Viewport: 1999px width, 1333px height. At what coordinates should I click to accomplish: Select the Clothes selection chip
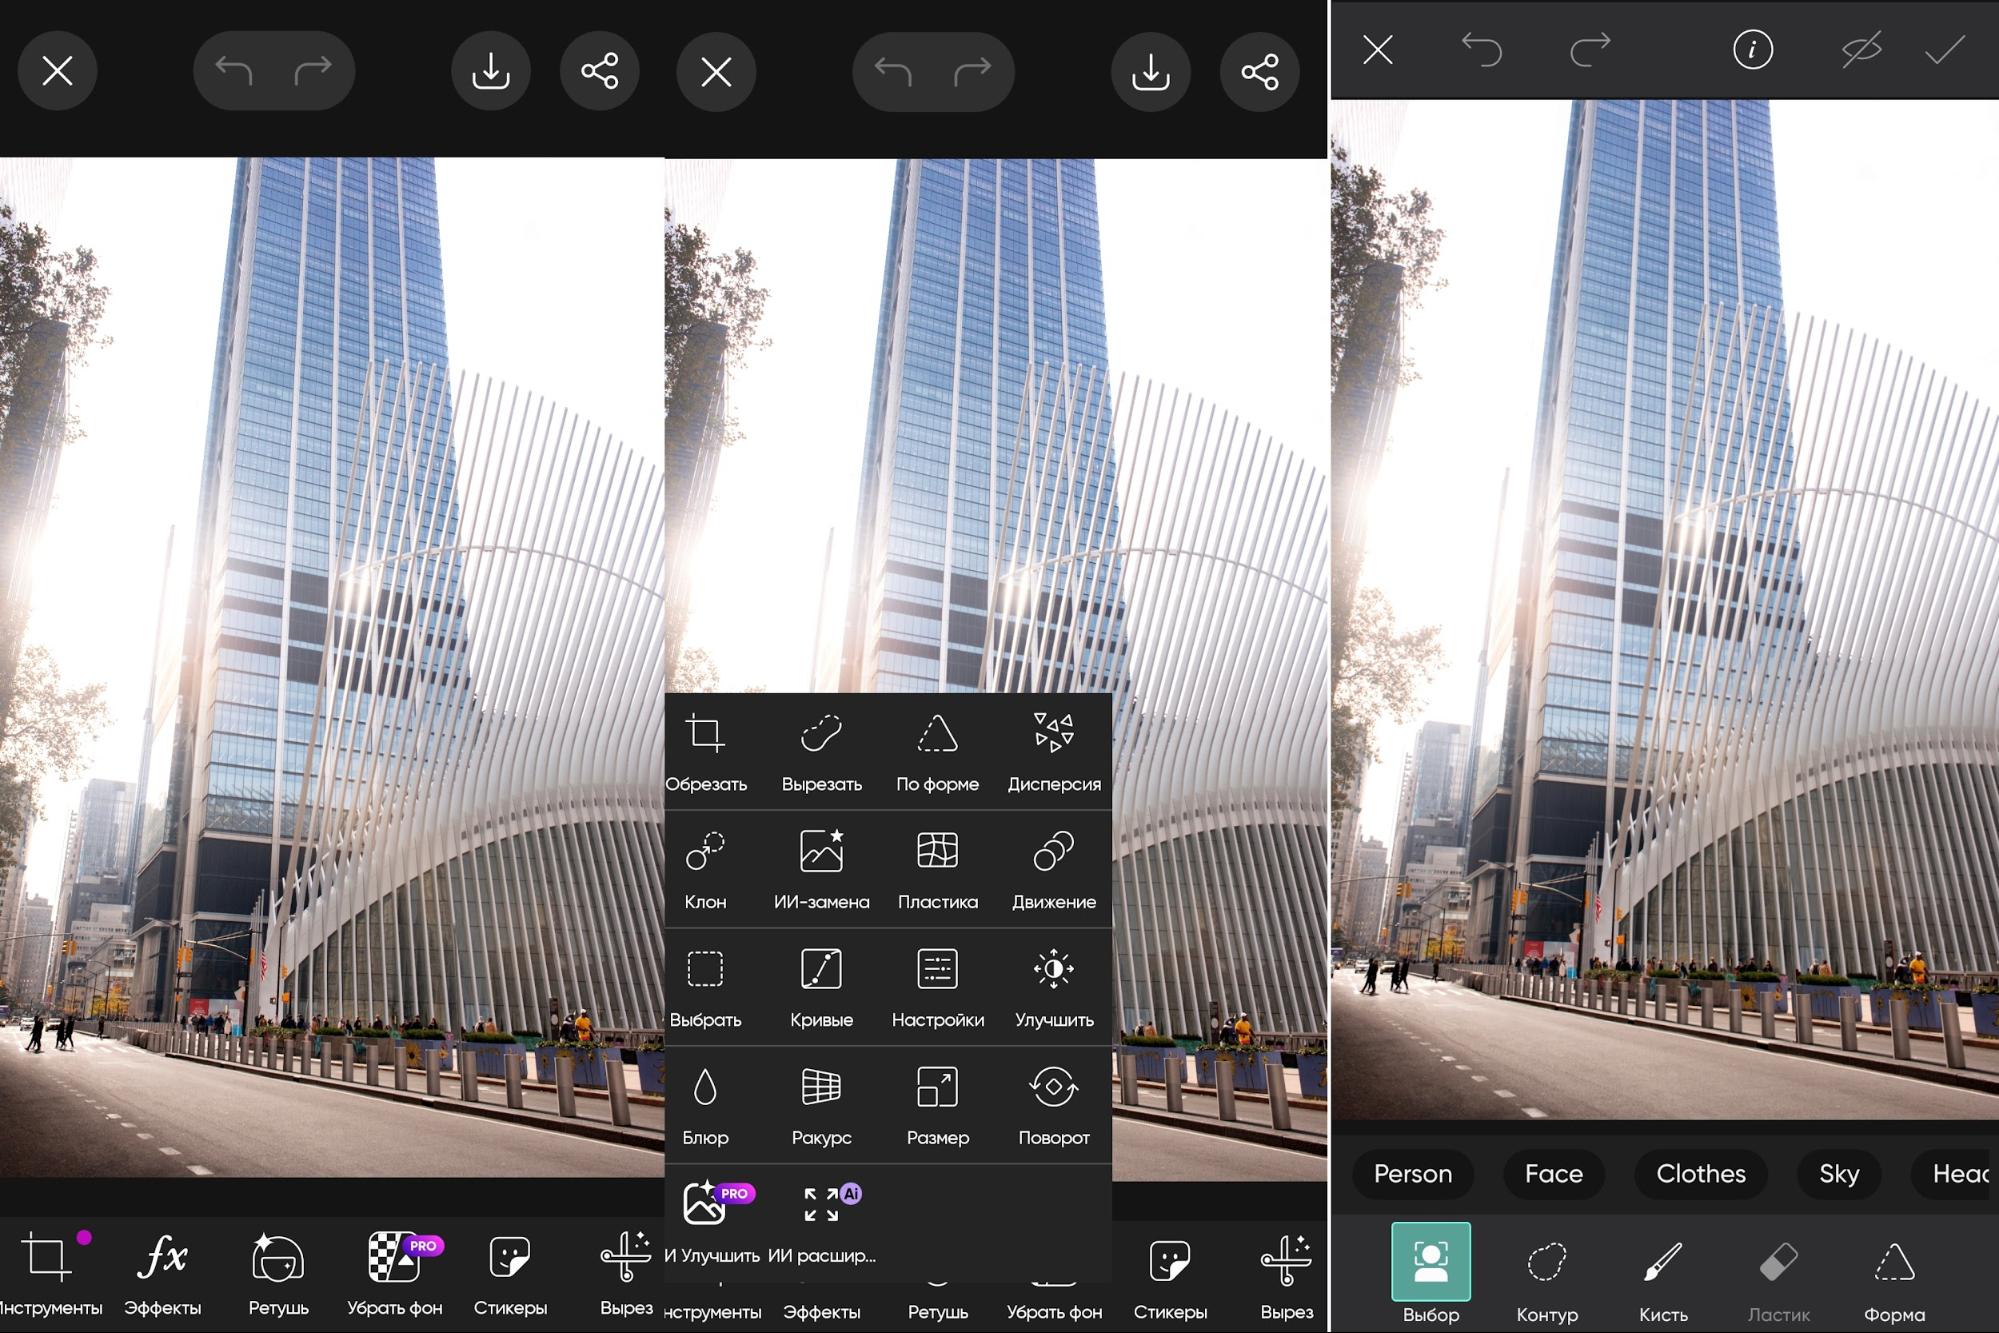pyautogui.click(x=1700, y=1173)
